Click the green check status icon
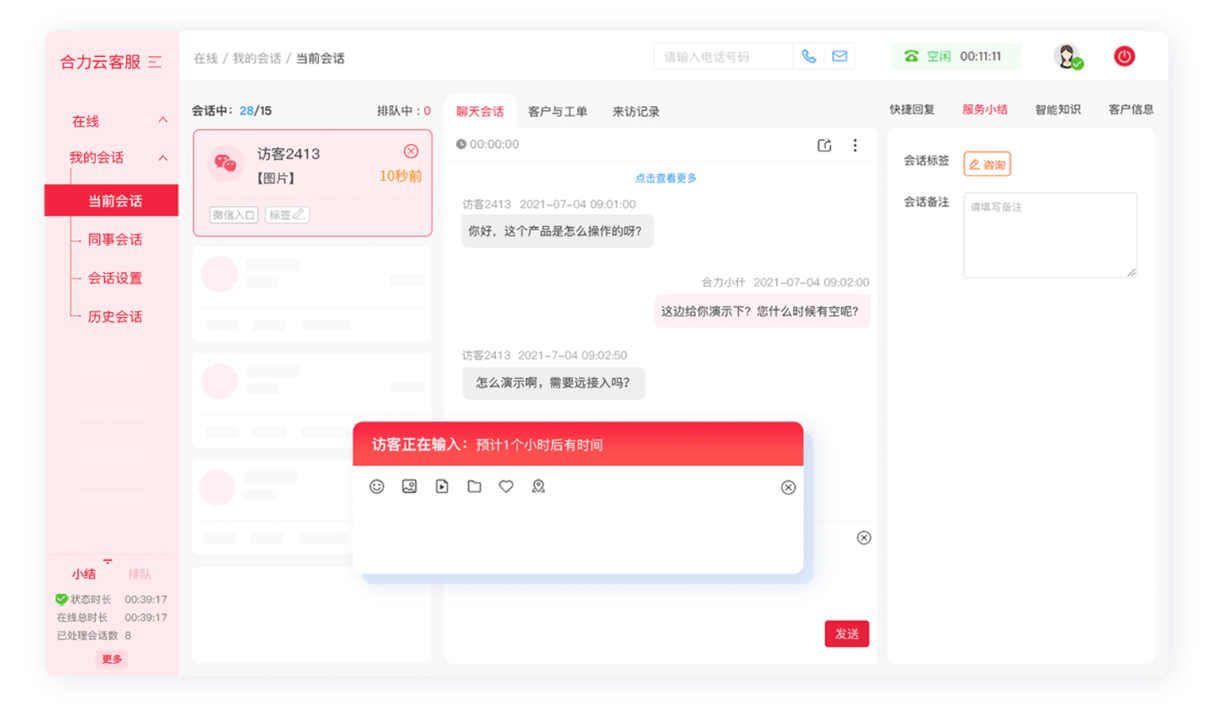1210x710 pixels. pyautogui.click(x=61, y=599)
